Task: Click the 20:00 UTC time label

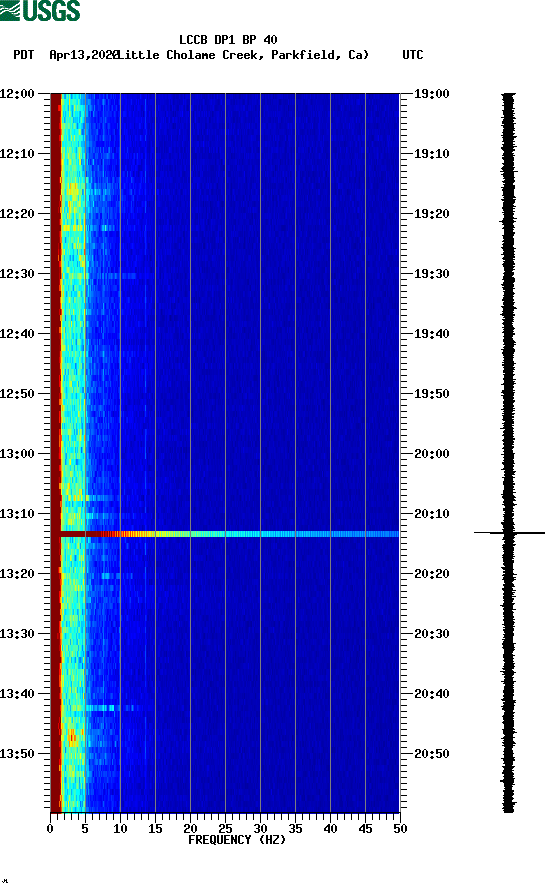Action: click(431, 454)
